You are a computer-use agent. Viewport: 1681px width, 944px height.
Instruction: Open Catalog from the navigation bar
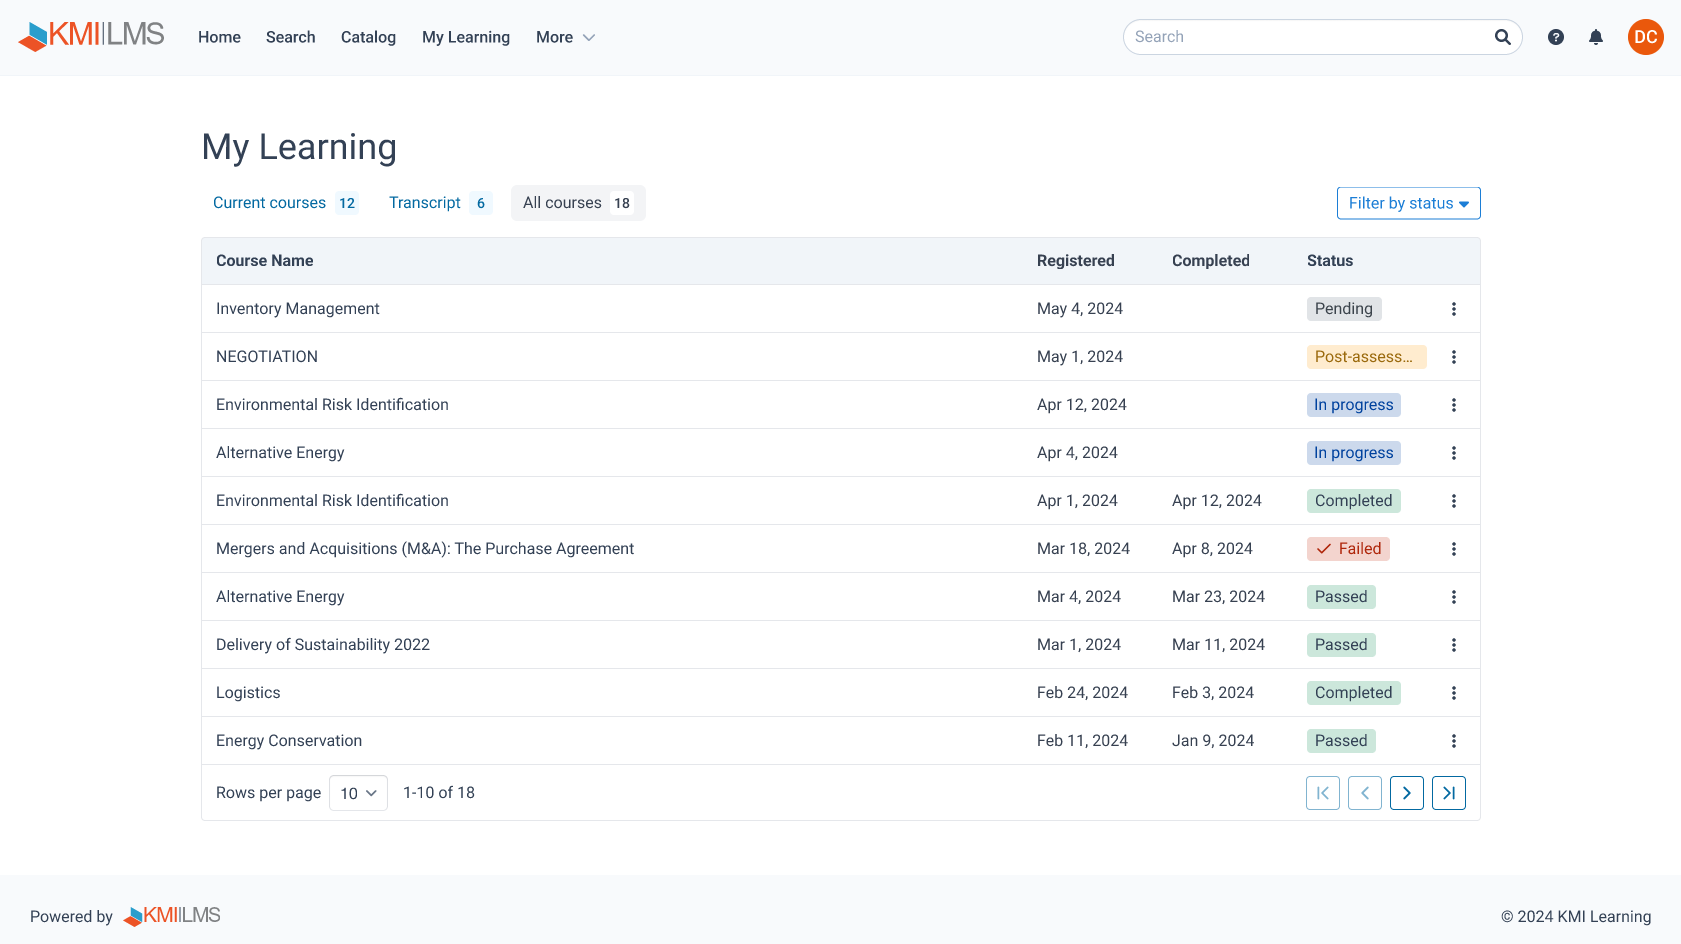click(x=368, y=37)
